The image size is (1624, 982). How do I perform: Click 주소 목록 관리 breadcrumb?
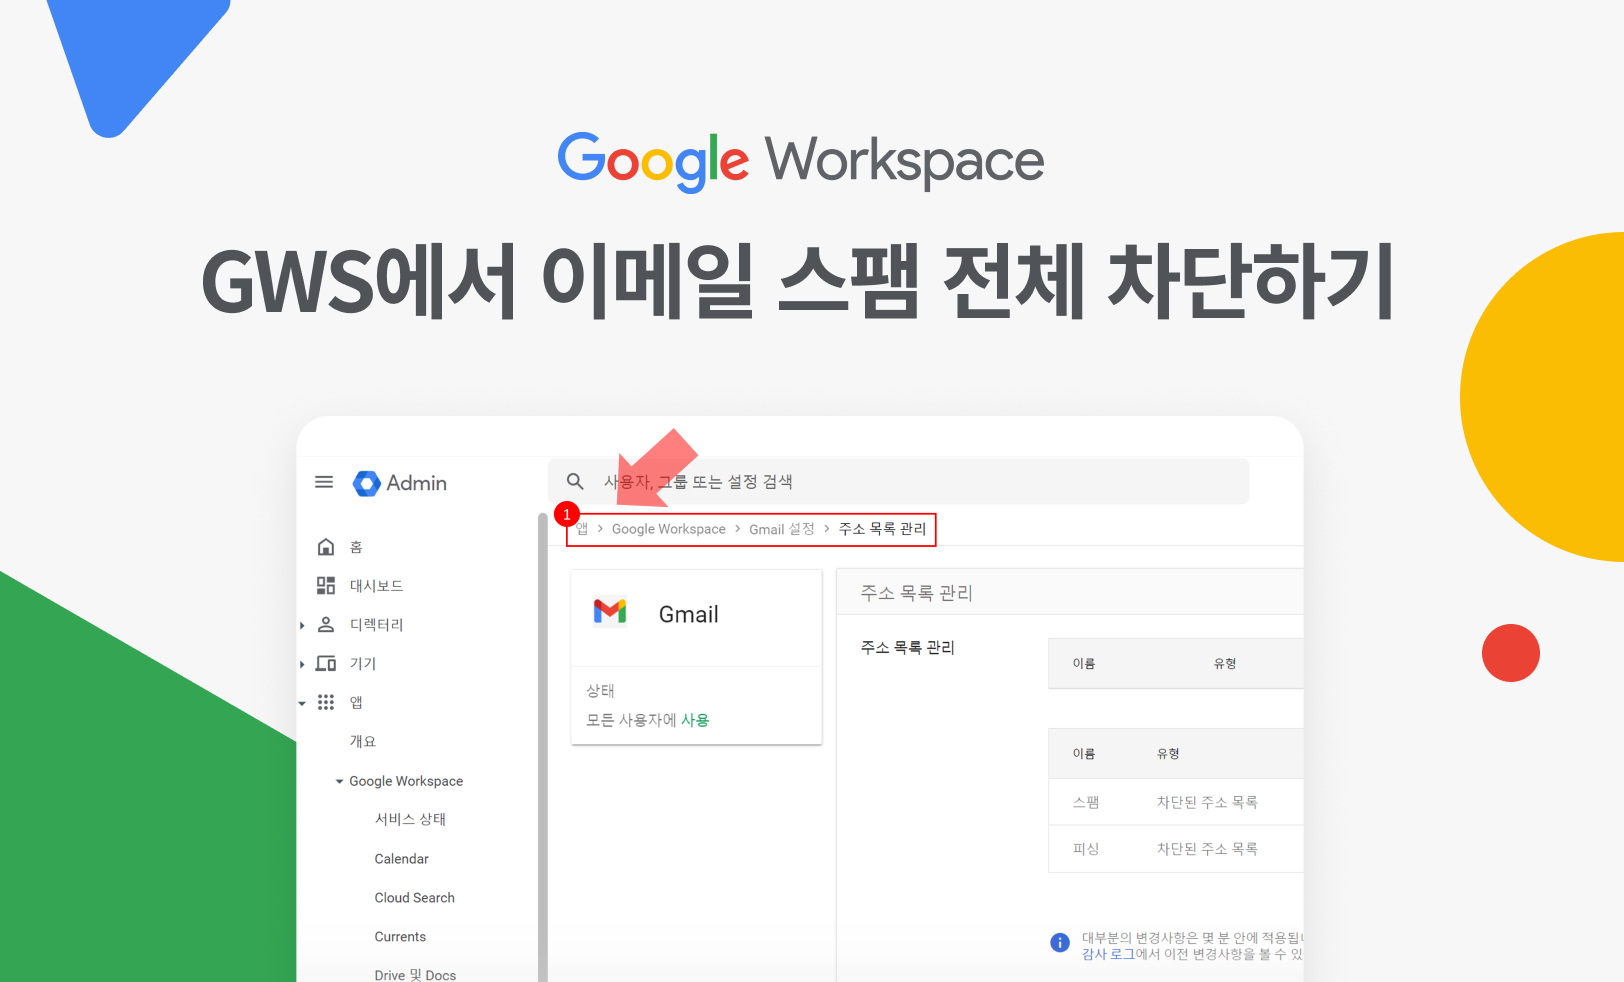click(x=882, y=529)
